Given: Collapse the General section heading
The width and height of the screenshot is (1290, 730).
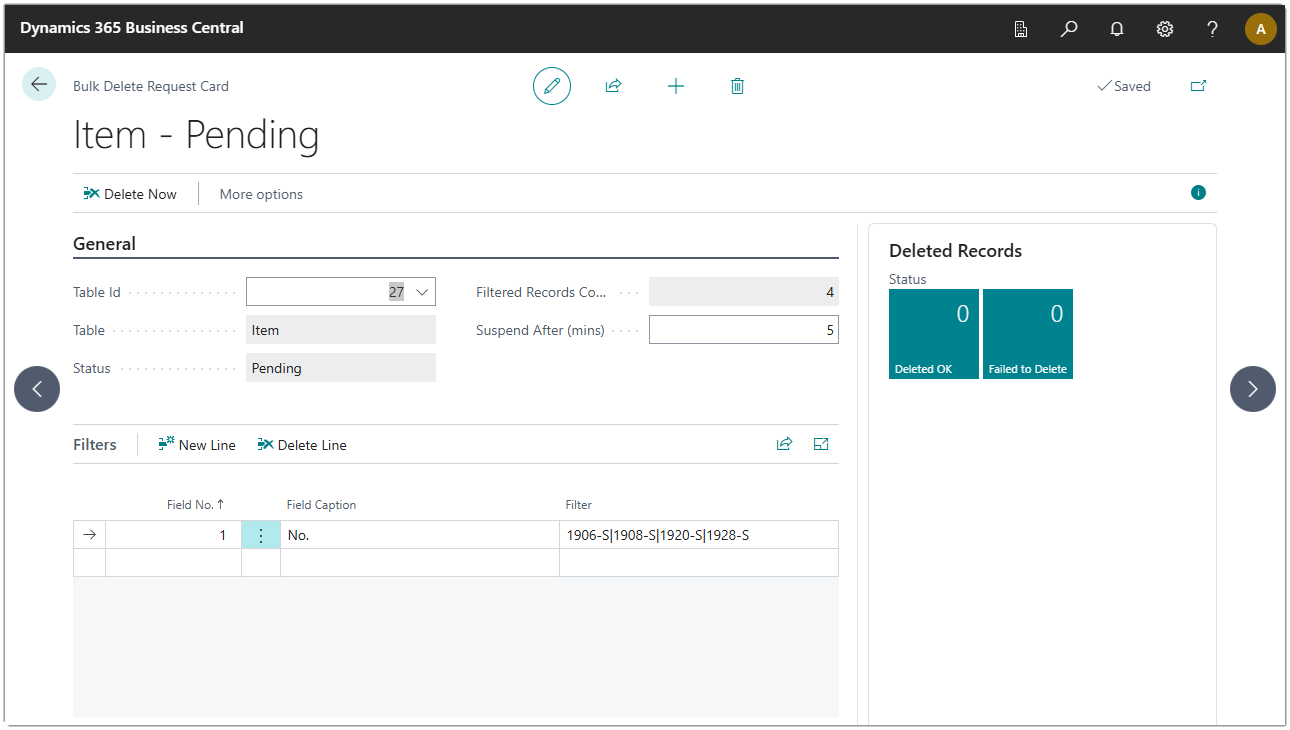Looking at the screenshot, I should [x=105, y=243].
